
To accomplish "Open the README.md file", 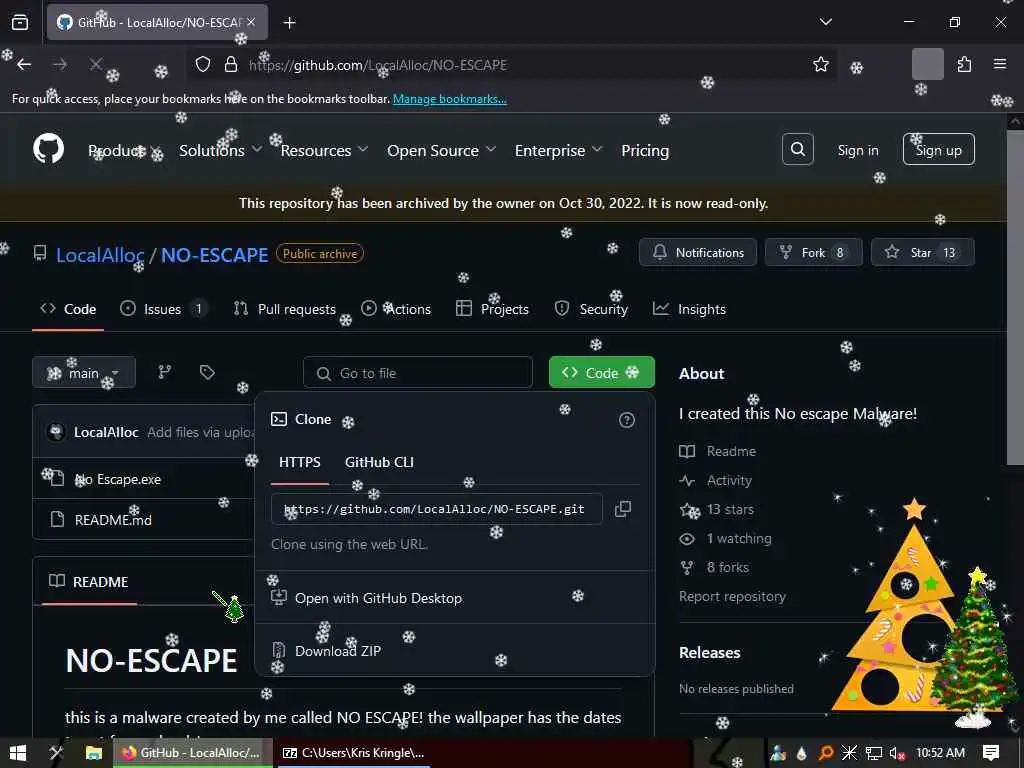I will [113, 520].
